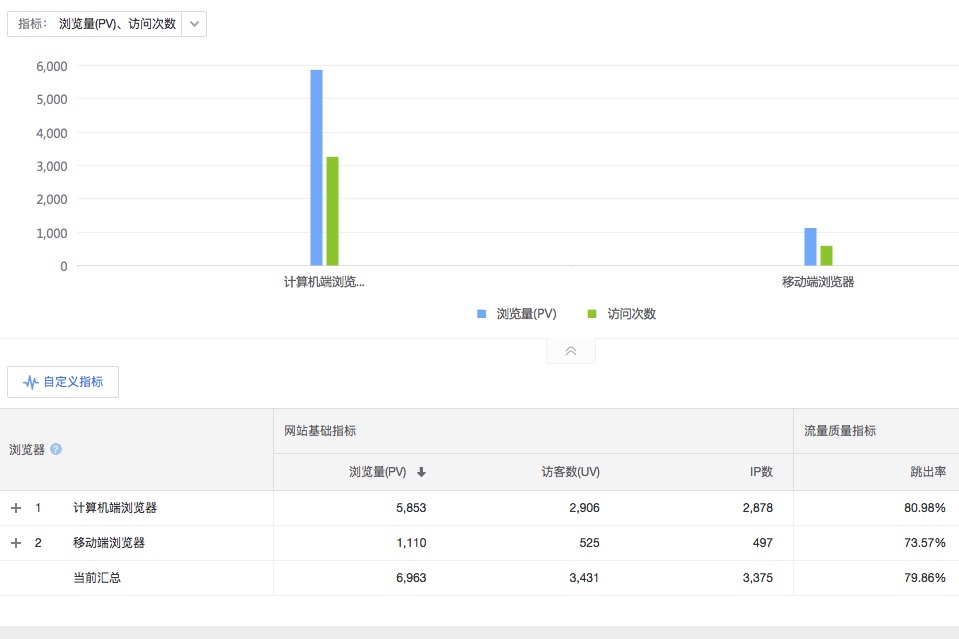Open the 指标 metrics dropdown
Image resolution: width=959 pixels, height=639 pixels.
194,24
